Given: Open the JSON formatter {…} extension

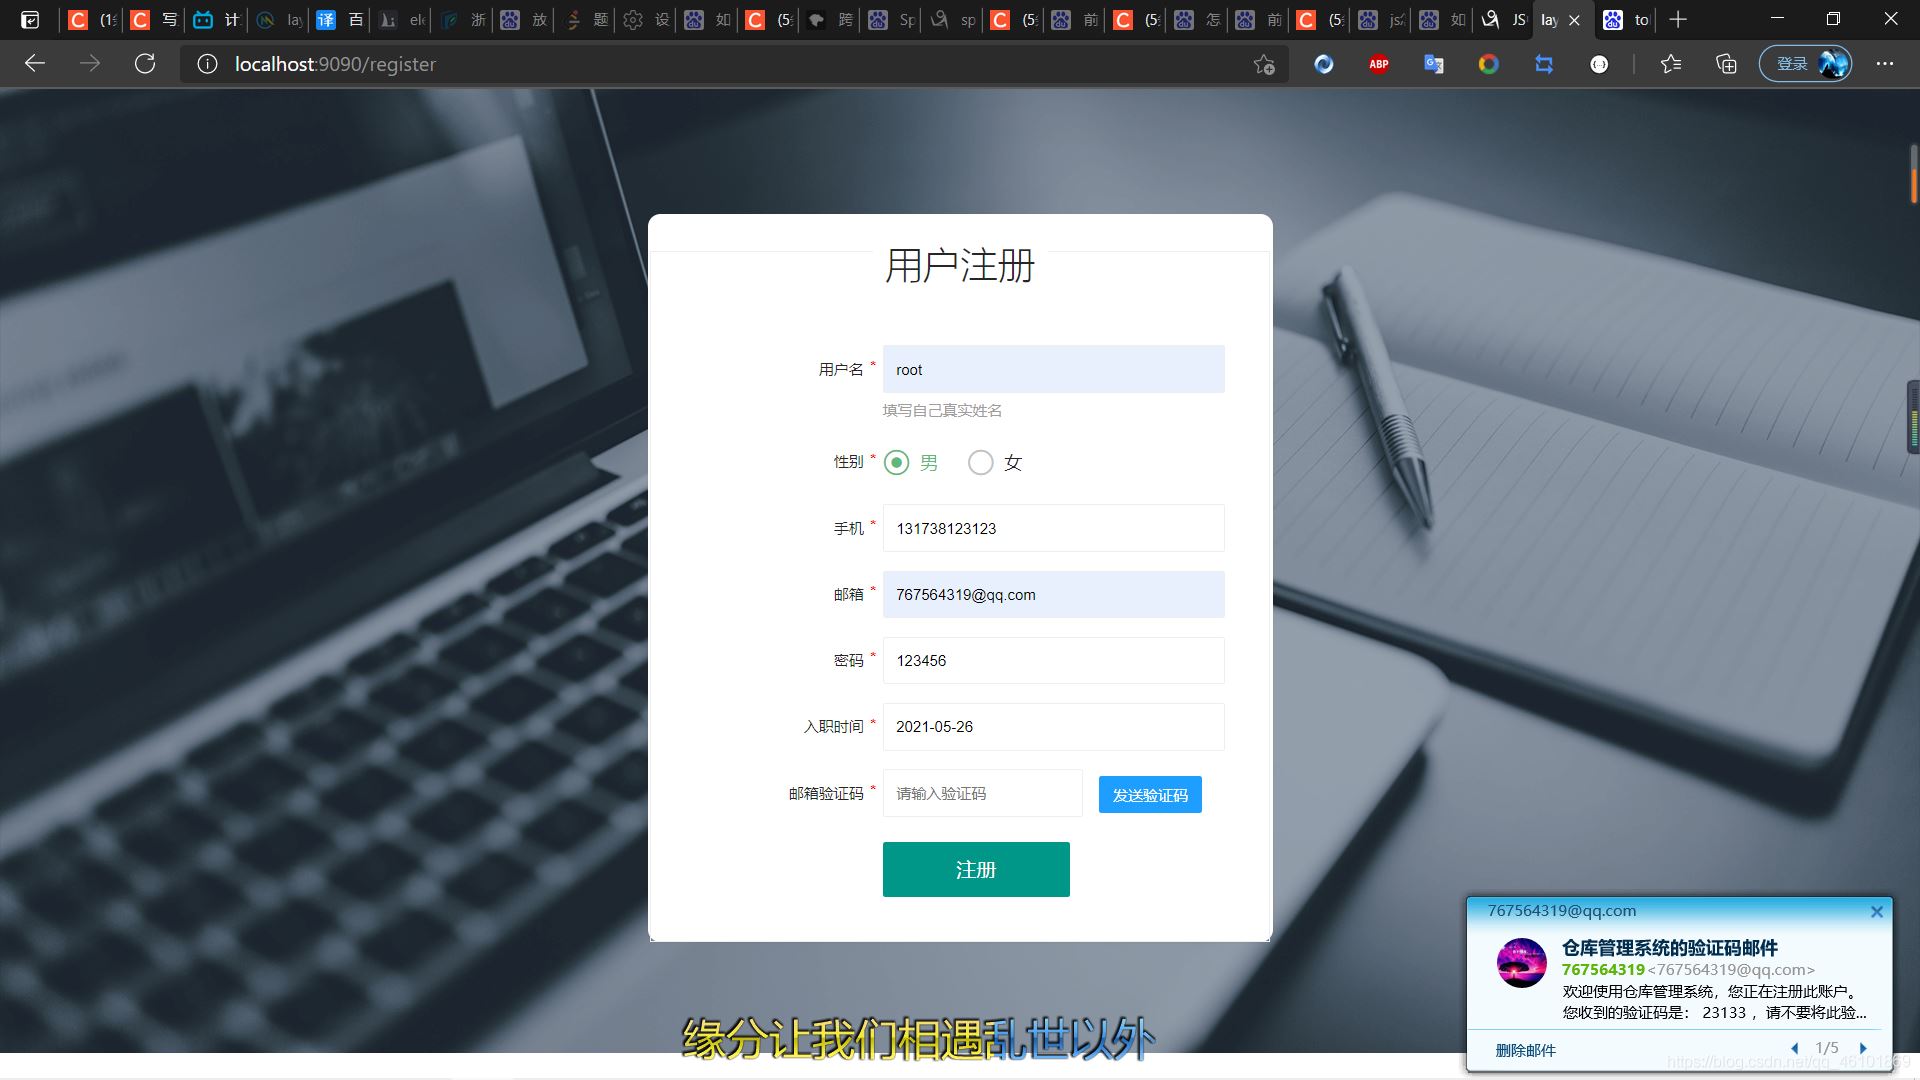Looking at the screenshot, I should tap(1600, 64).
